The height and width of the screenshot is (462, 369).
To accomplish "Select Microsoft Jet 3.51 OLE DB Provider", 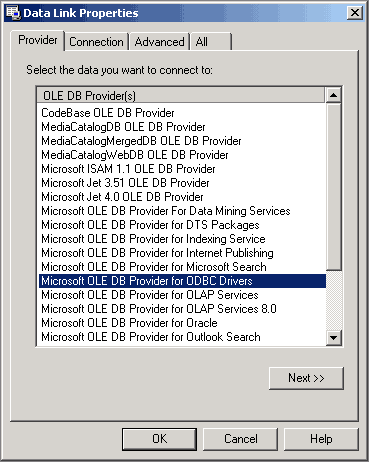I will click(x=182, y=183).
